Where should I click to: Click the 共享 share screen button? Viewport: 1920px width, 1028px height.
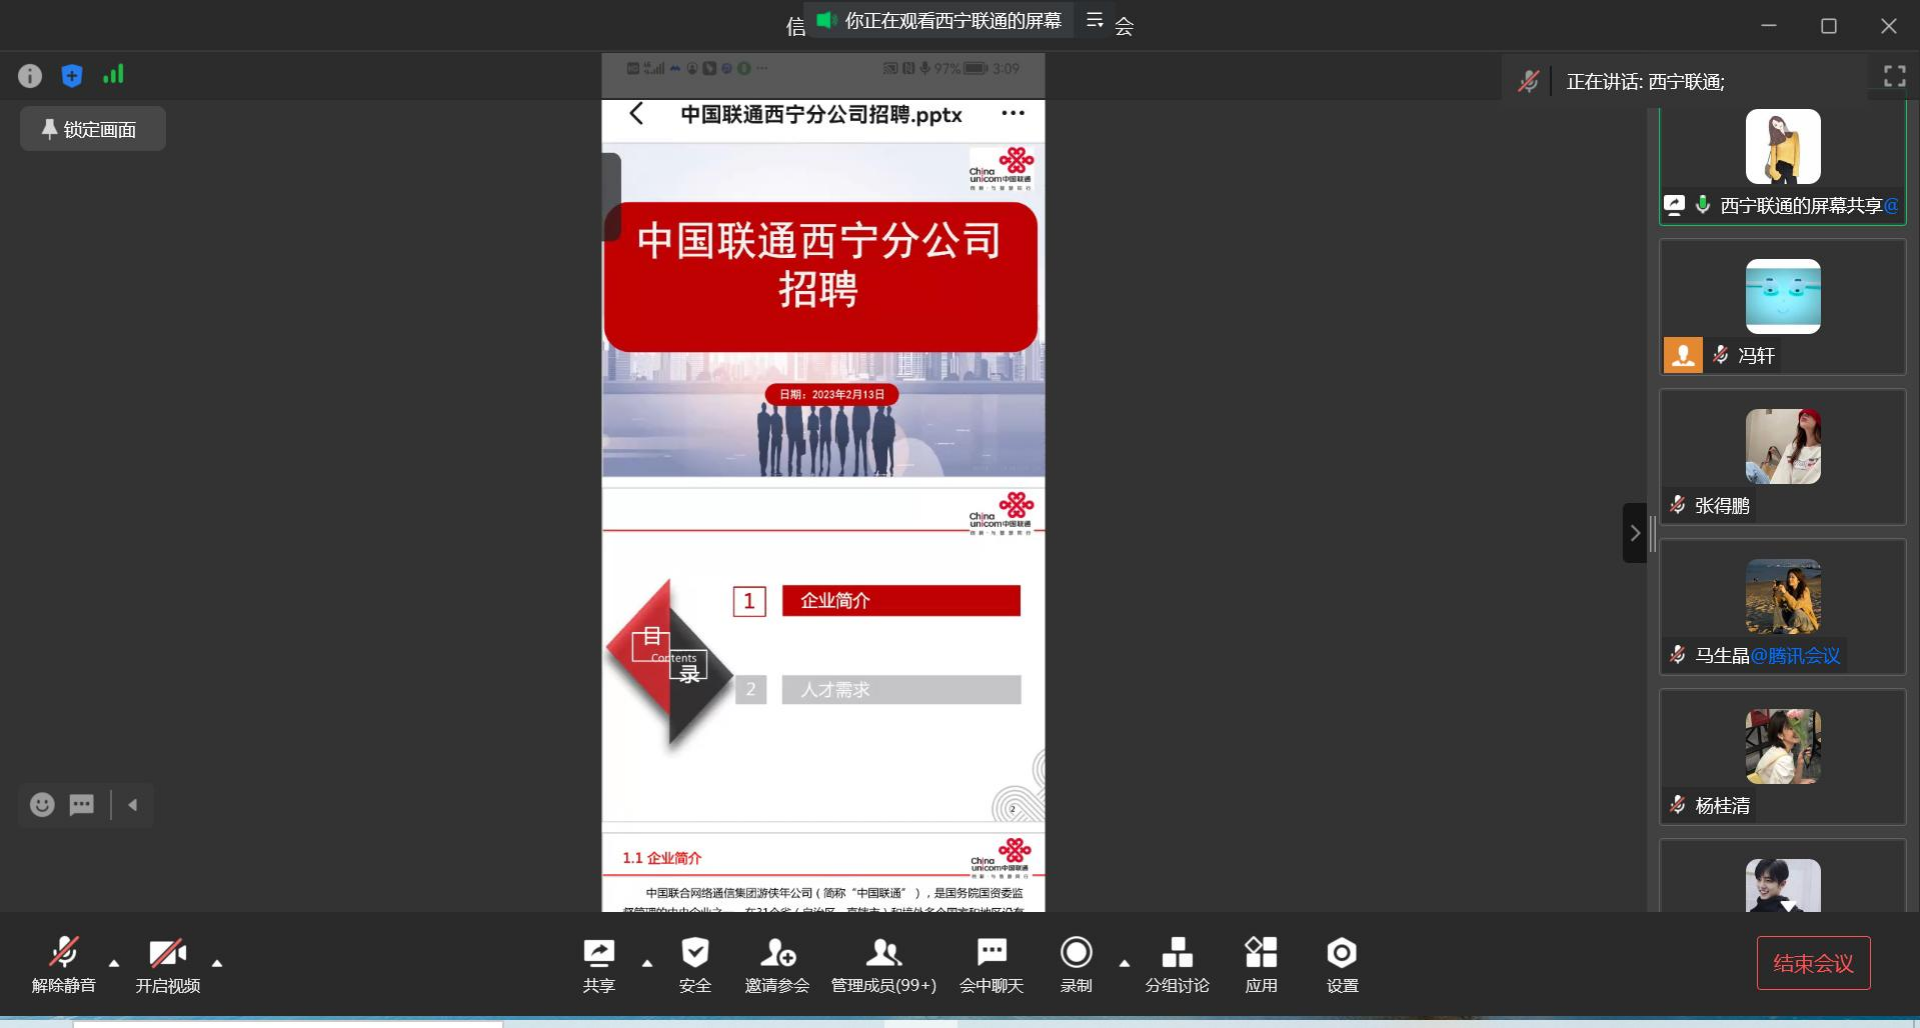click(598, 963)
